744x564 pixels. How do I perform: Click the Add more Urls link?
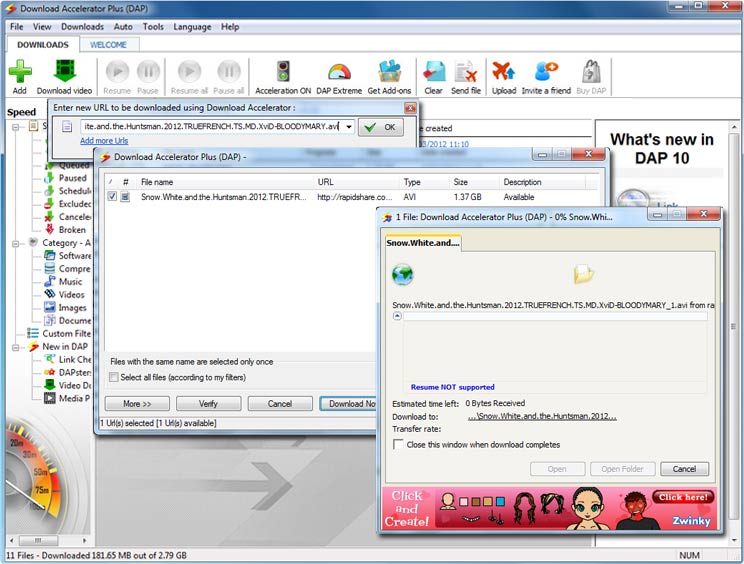[104, 140]
